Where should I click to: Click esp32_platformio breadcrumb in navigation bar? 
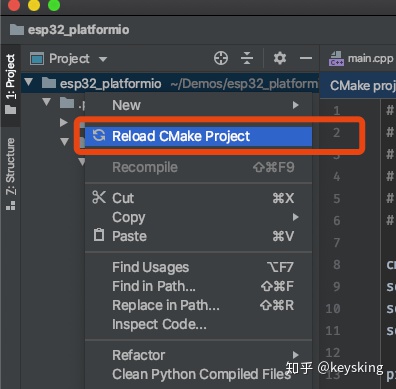[70, 30]
